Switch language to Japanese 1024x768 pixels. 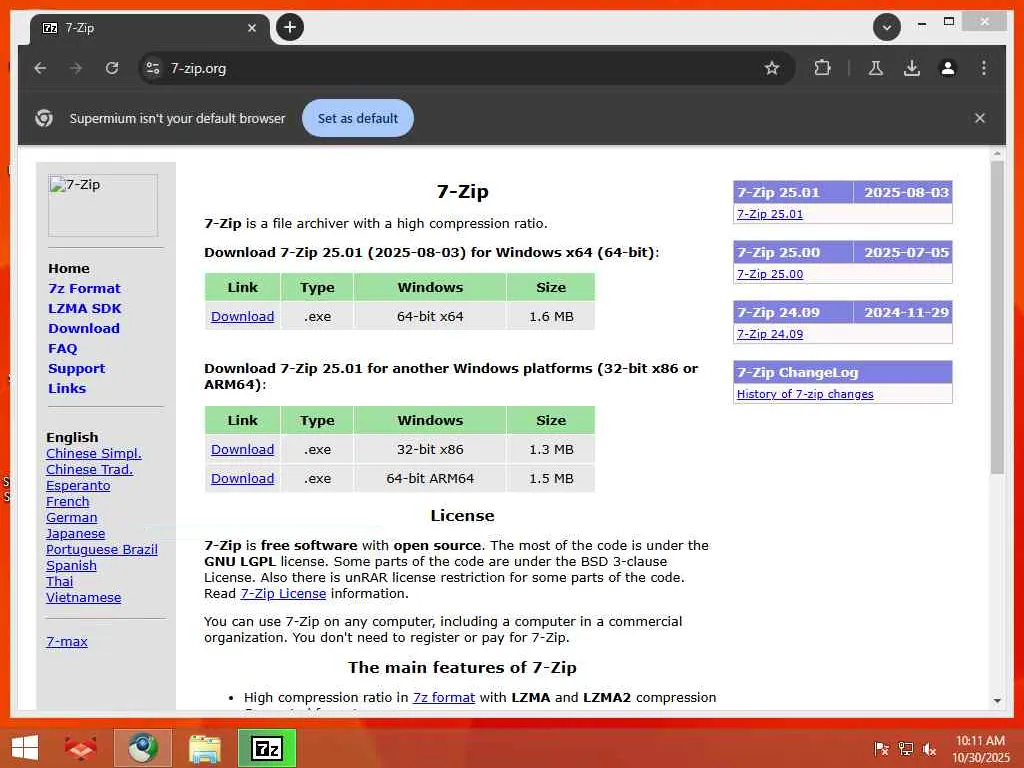pos(75,534)
